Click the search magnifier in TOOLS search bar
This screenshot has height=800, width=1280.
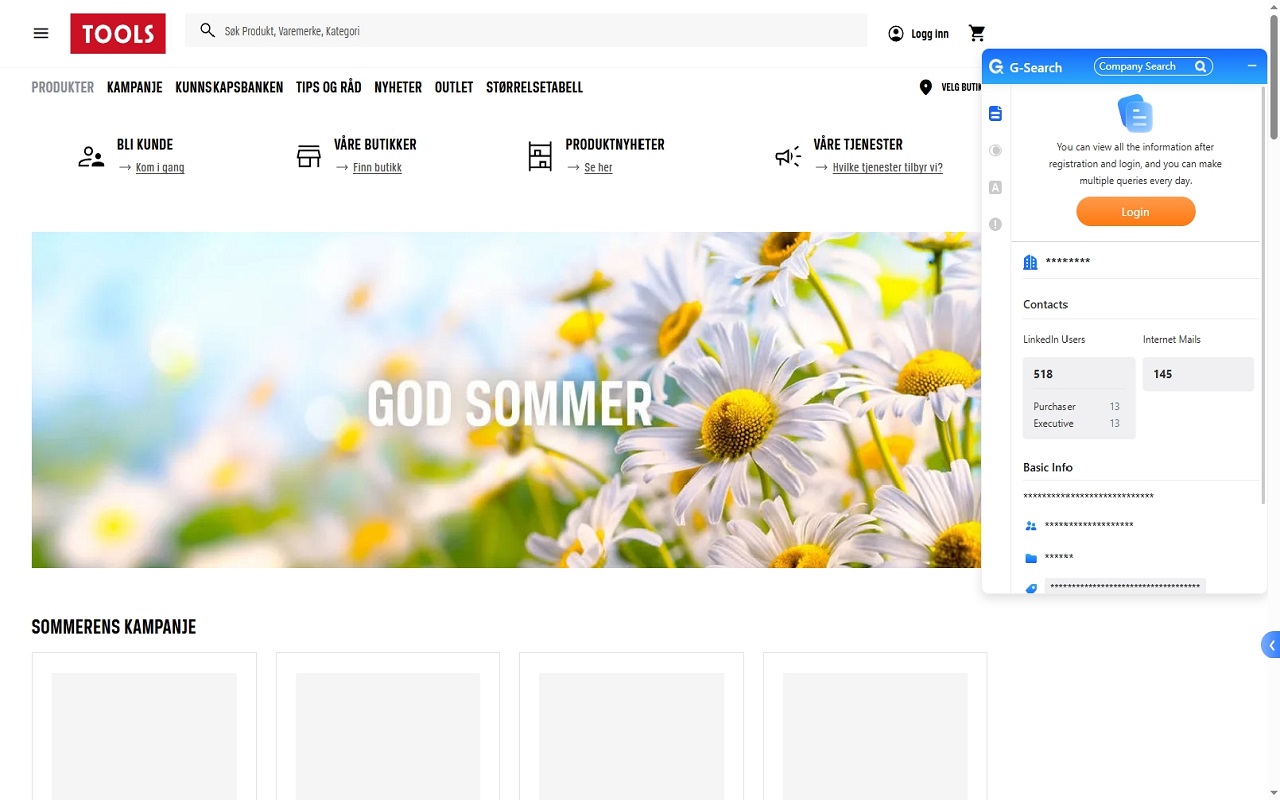pos(207,30)
